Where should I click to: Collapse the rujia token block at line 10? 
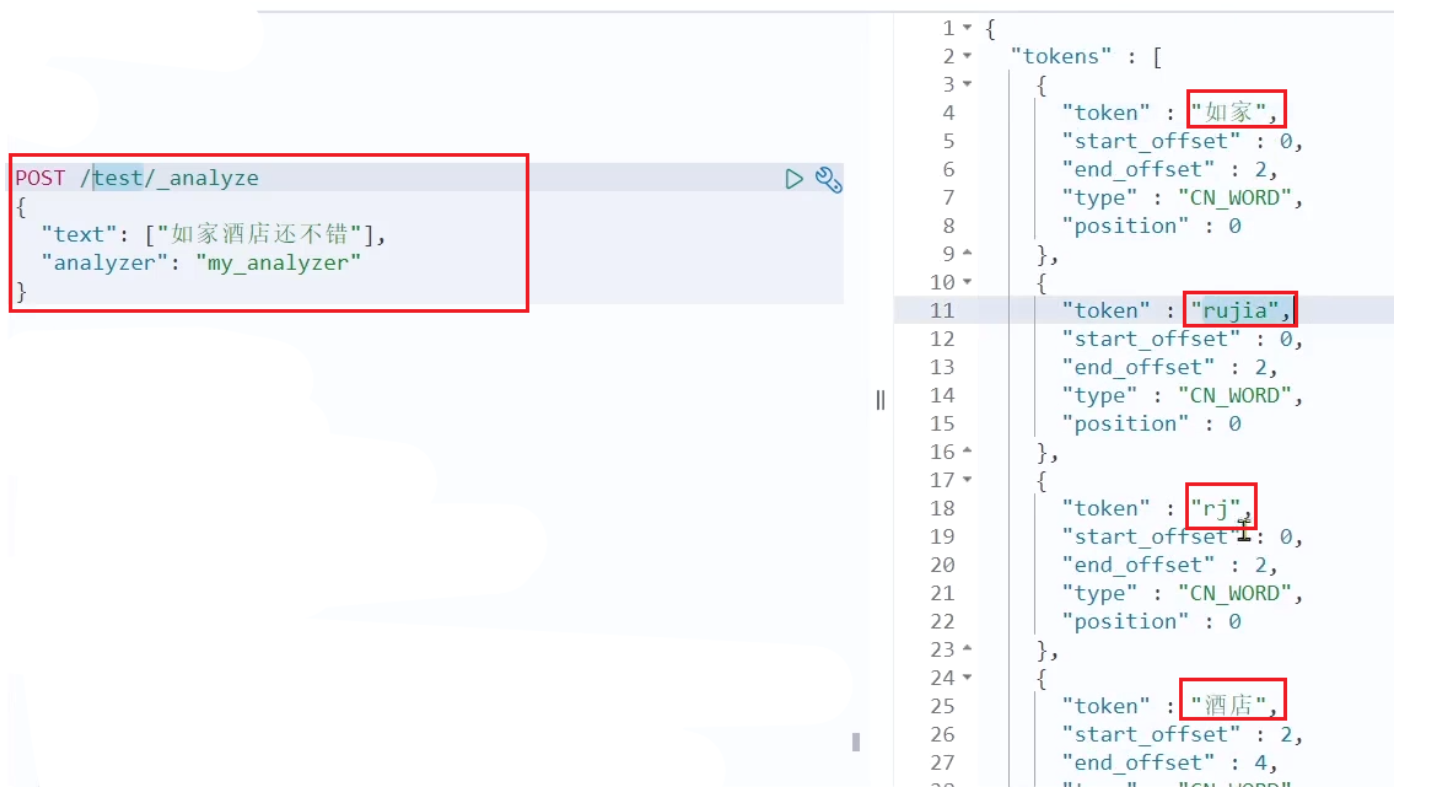(x=967, y=282)
